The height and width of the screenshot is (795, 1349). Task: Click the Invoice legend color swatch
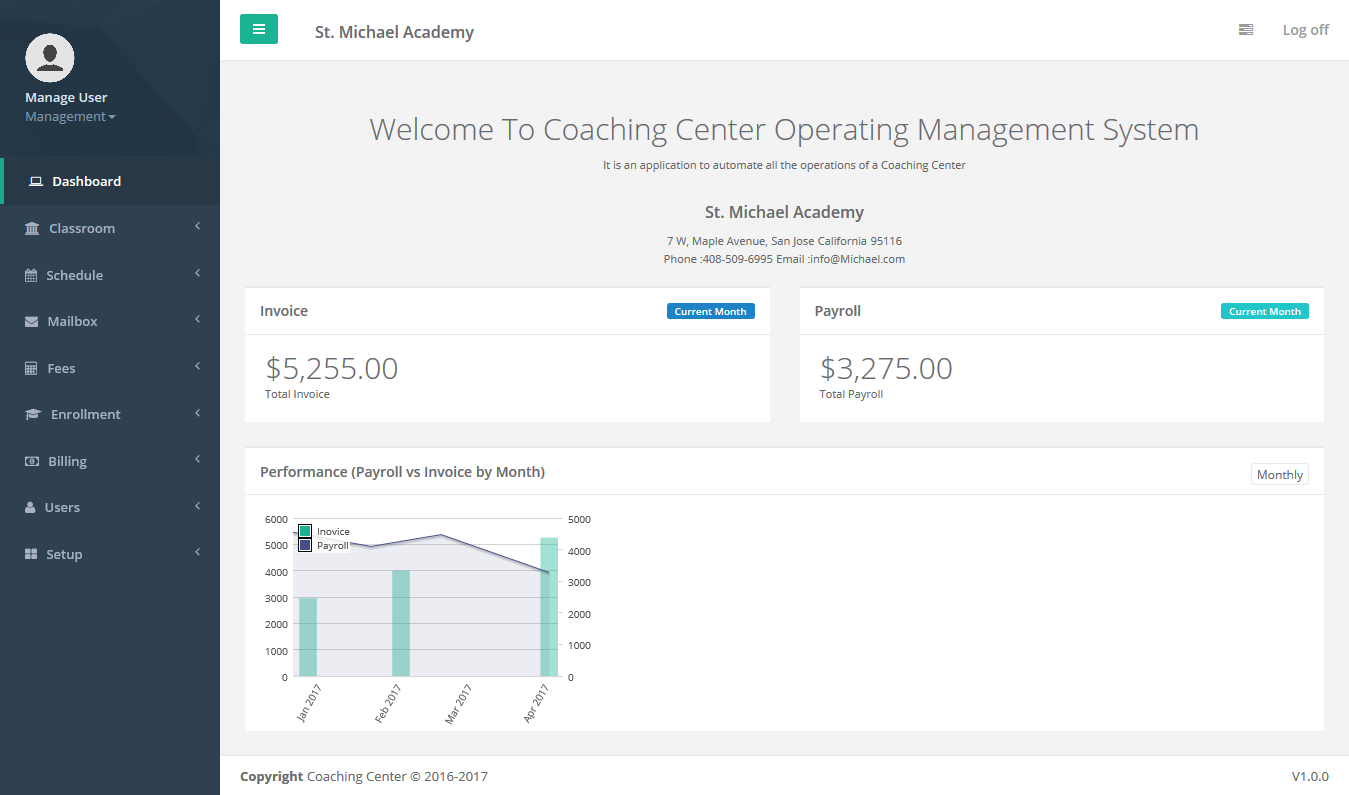305,531
